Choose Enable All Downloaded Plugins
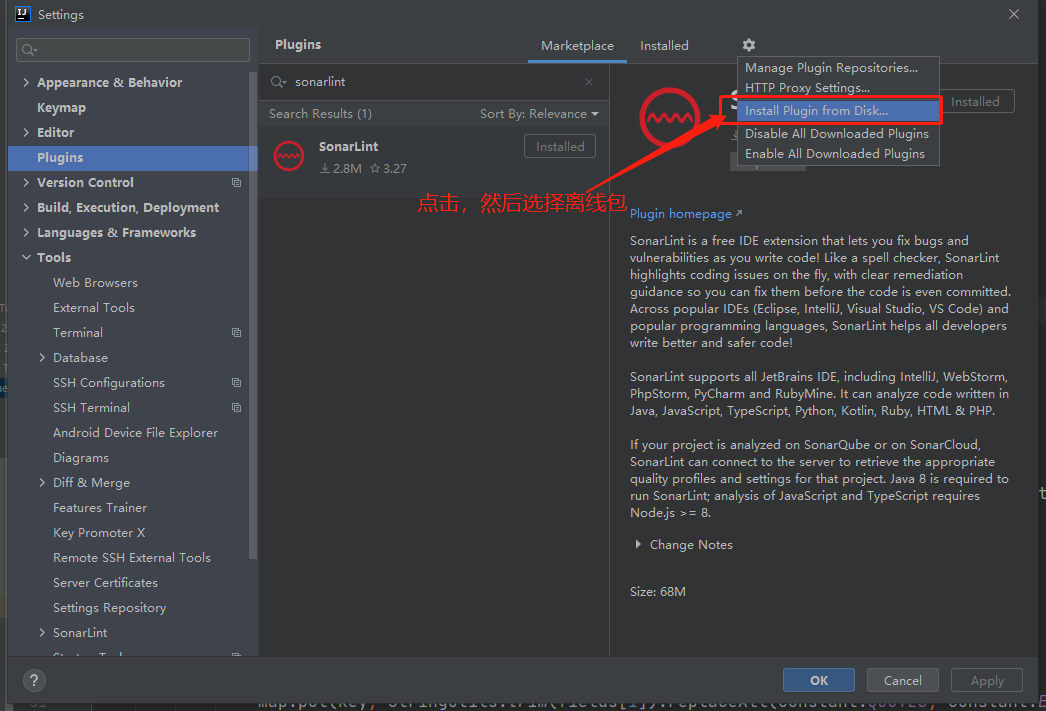Image resolution: width=1046 pixels, height=711 pixels. point(838,154)
